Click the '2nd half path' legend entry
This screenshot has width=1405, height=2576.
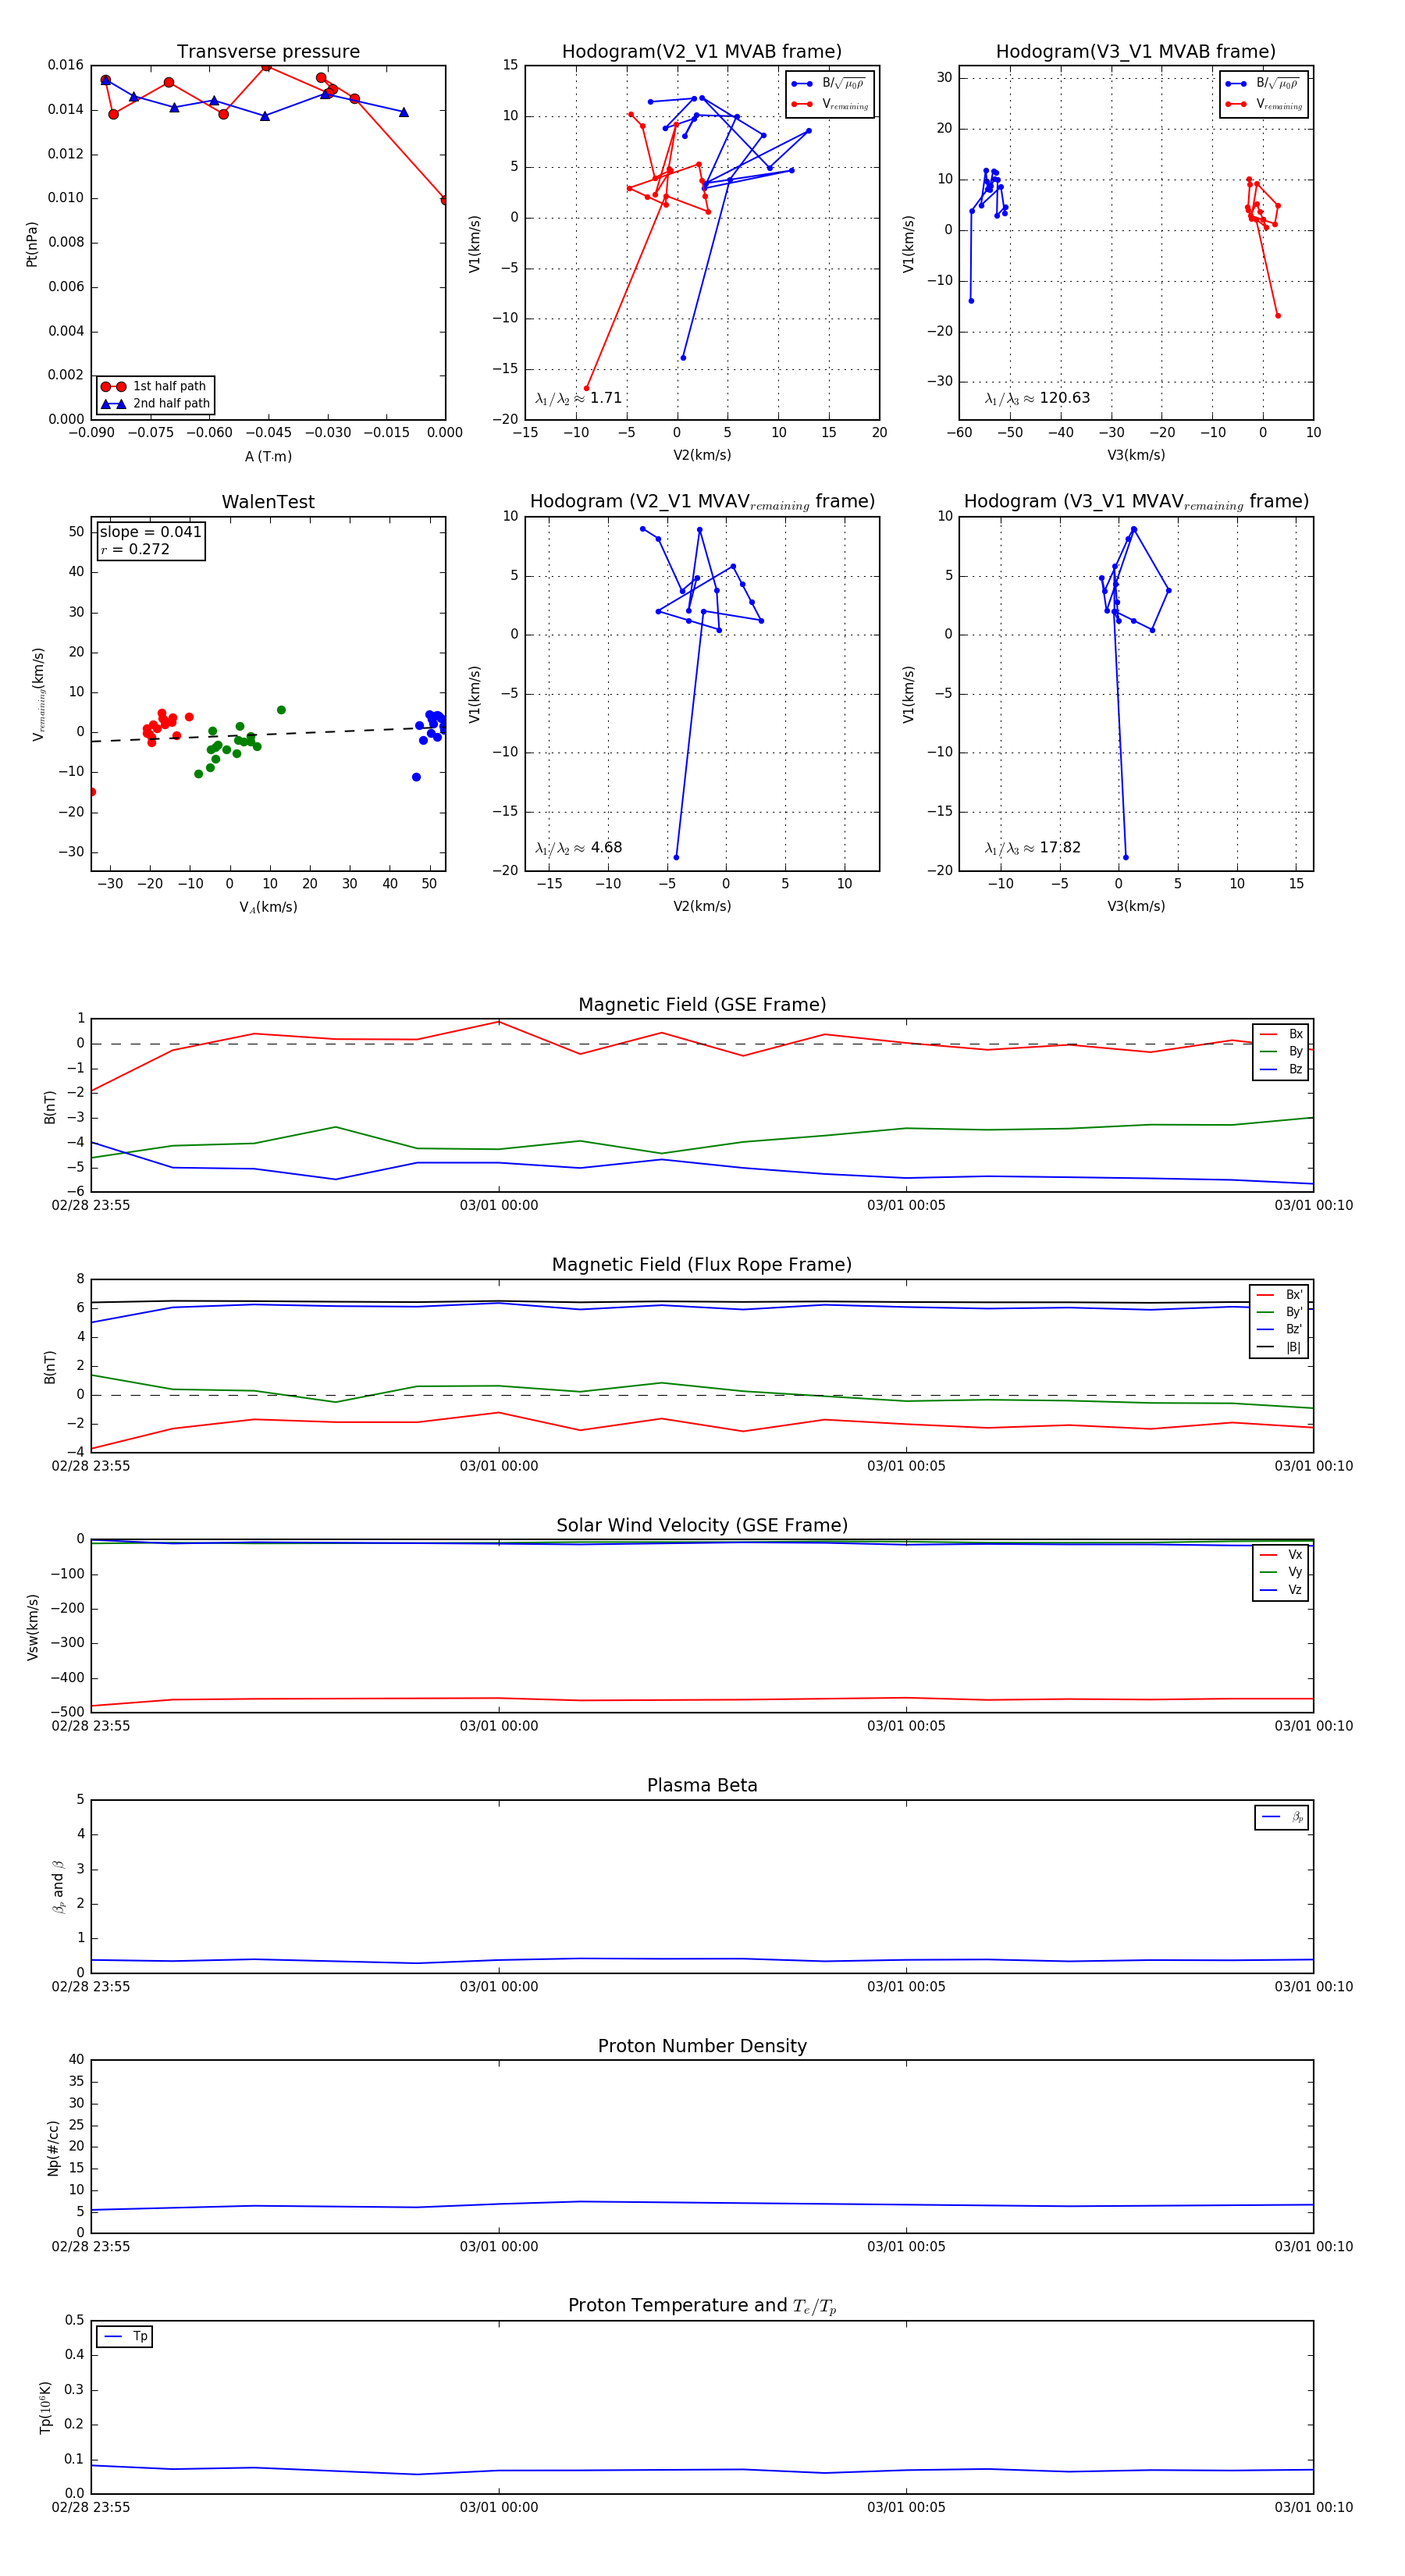155,404
